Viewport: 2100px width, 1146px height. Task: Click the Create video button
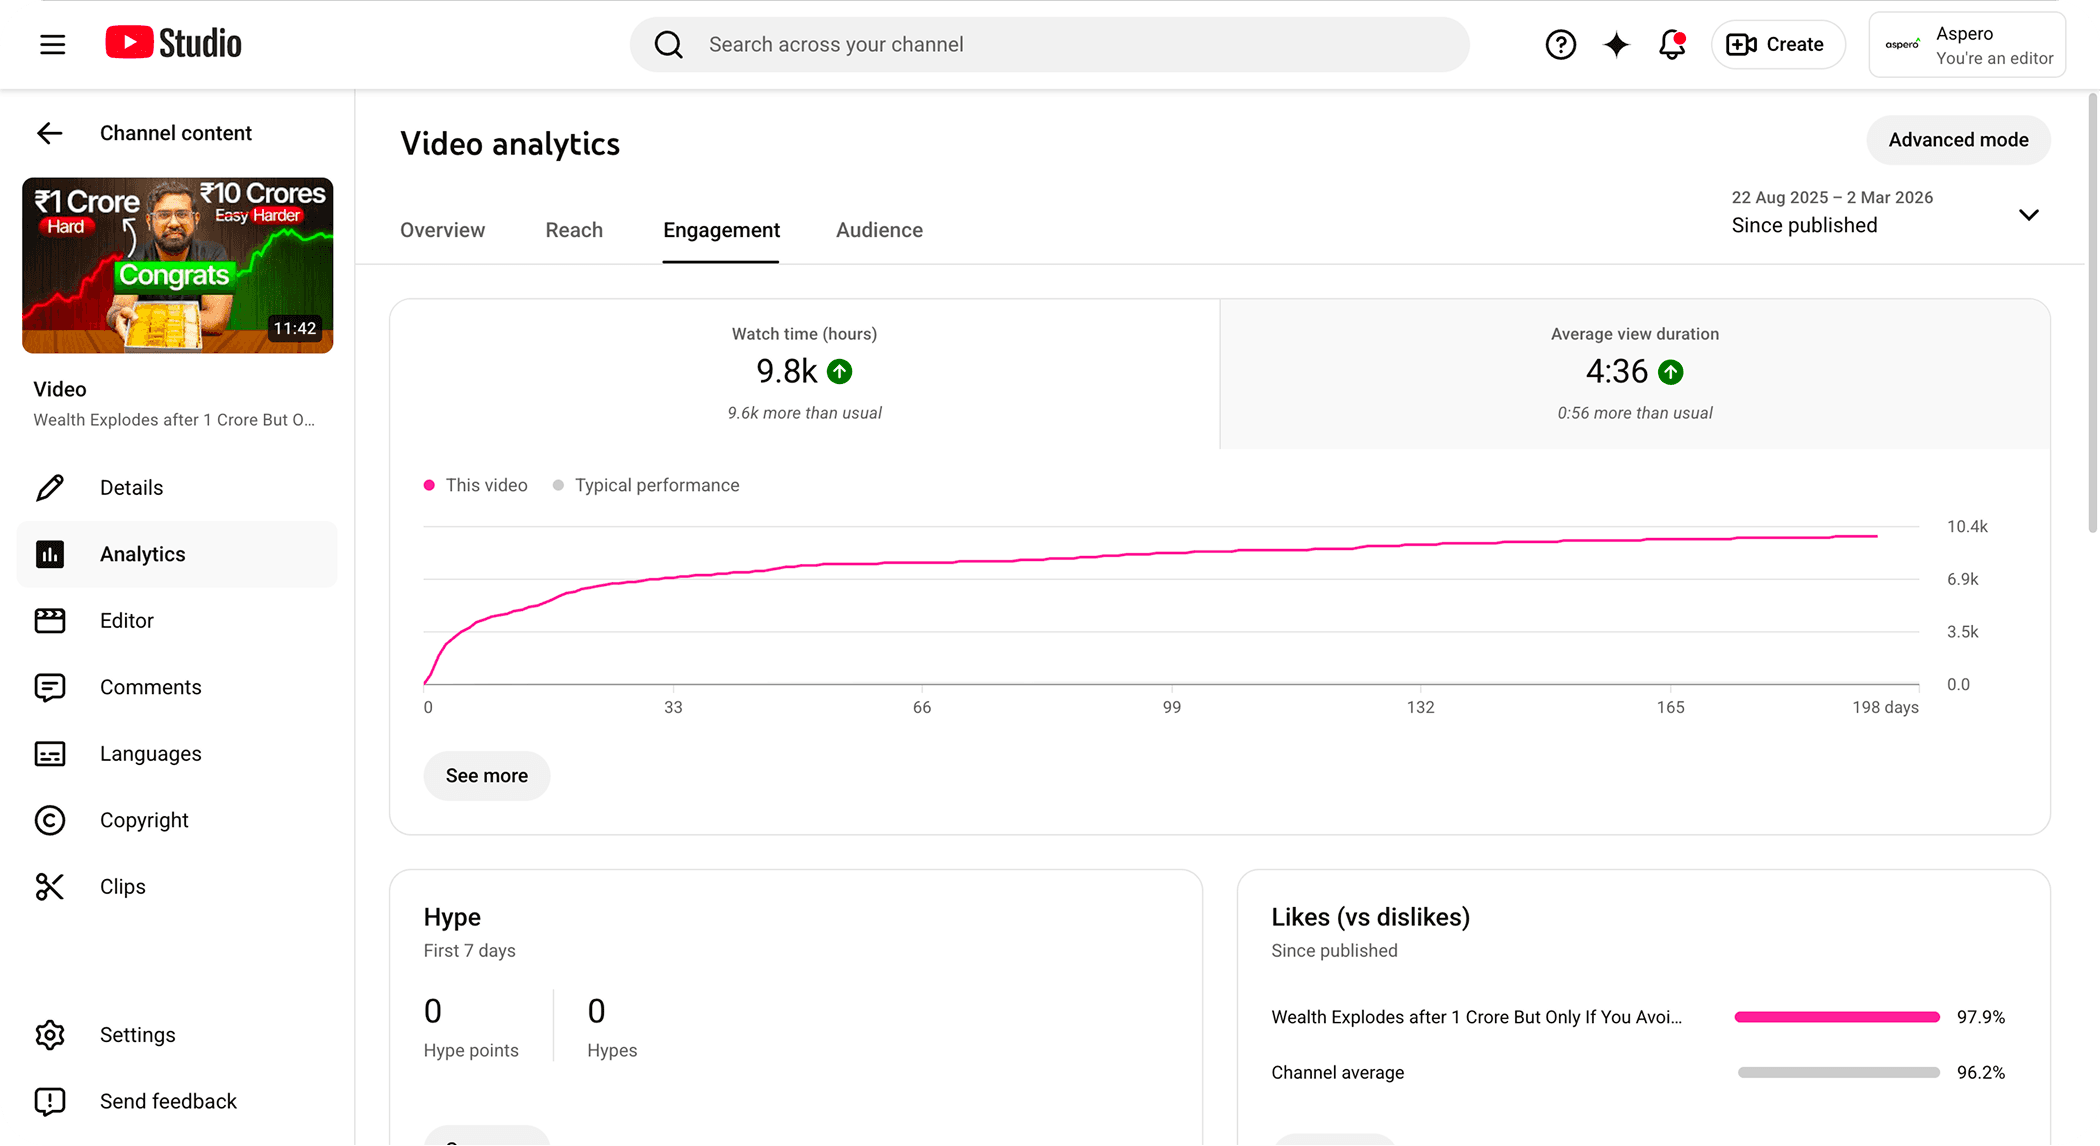point(1777,44)
